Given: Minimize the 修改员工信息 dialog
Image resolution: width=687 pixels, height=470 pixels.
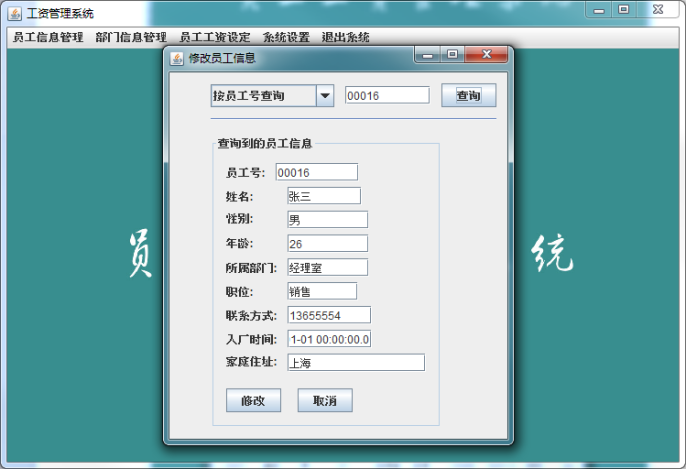Looking at the screenshot, I should (427, 55).
